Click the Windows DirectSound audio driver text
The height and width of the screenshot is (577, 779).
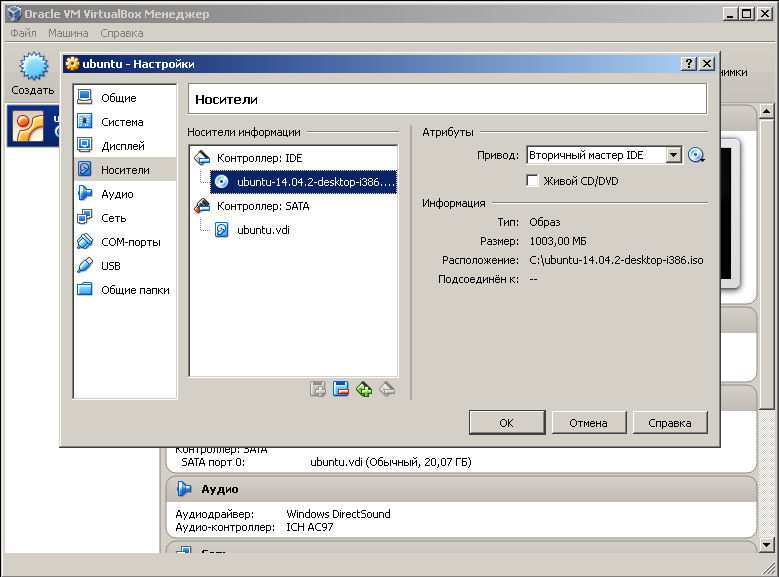pyautogui.click(x=338, y=514)
